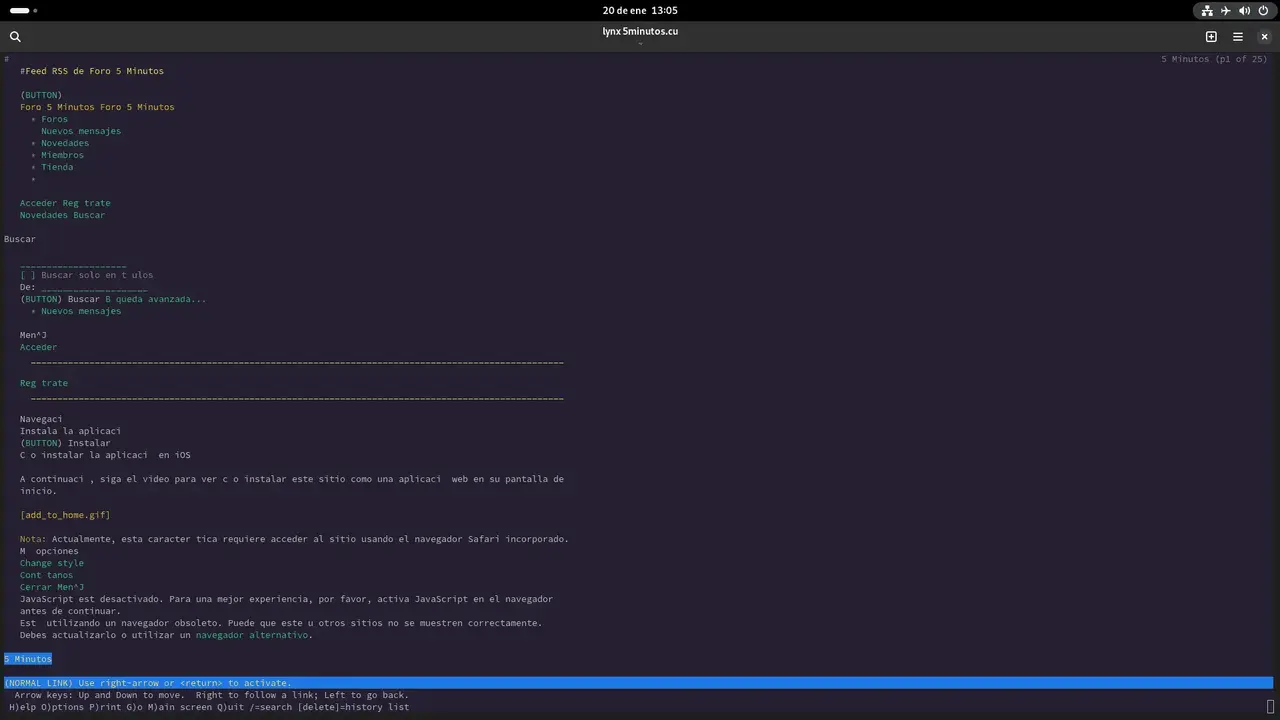Follow the Novedades bullet list link
The height and width of the screenshot is (720, 1280).
coord(65,143)
